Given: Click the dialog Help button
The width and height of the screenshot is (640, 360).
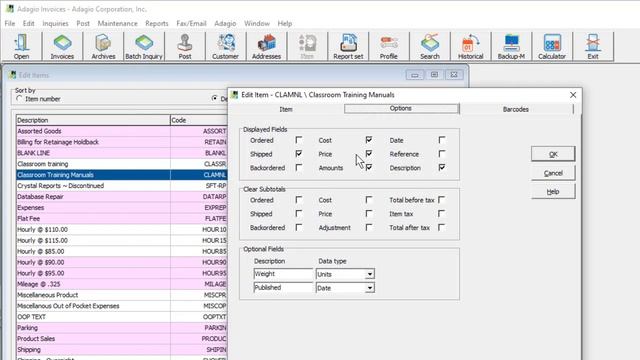Looking at the screenshot, I should pos(553,191).
